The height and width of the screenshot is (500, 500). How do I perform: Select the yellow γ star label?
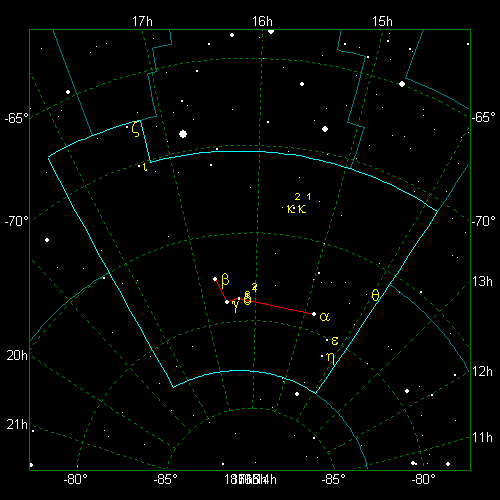[235, 306]
